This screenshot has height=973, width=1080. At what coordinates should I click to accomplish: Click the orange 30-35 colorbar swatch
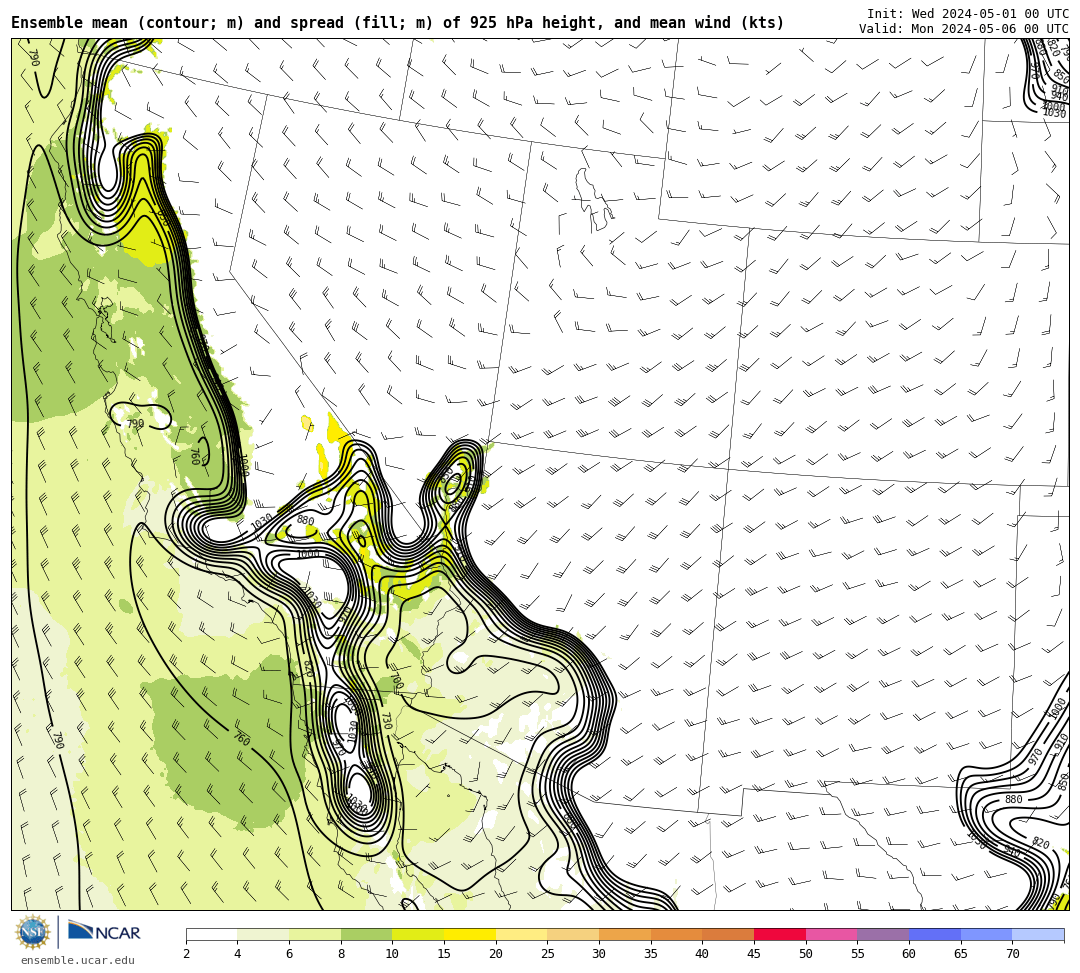tap(625, 934)
